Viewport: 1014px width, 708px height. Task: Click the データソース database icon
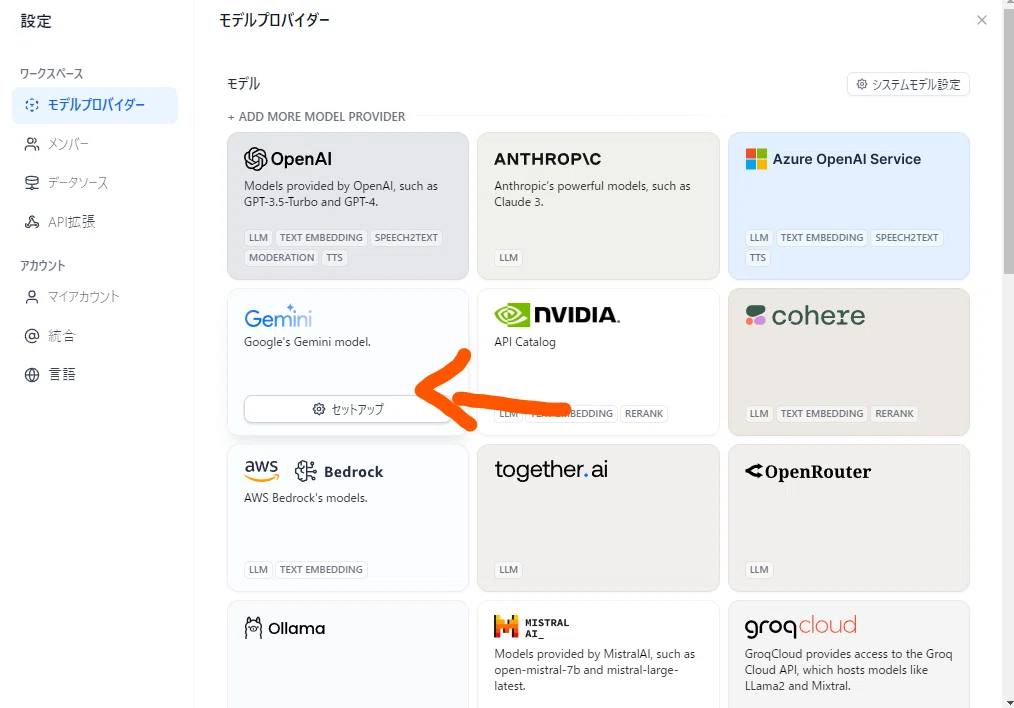pos(32,183)
